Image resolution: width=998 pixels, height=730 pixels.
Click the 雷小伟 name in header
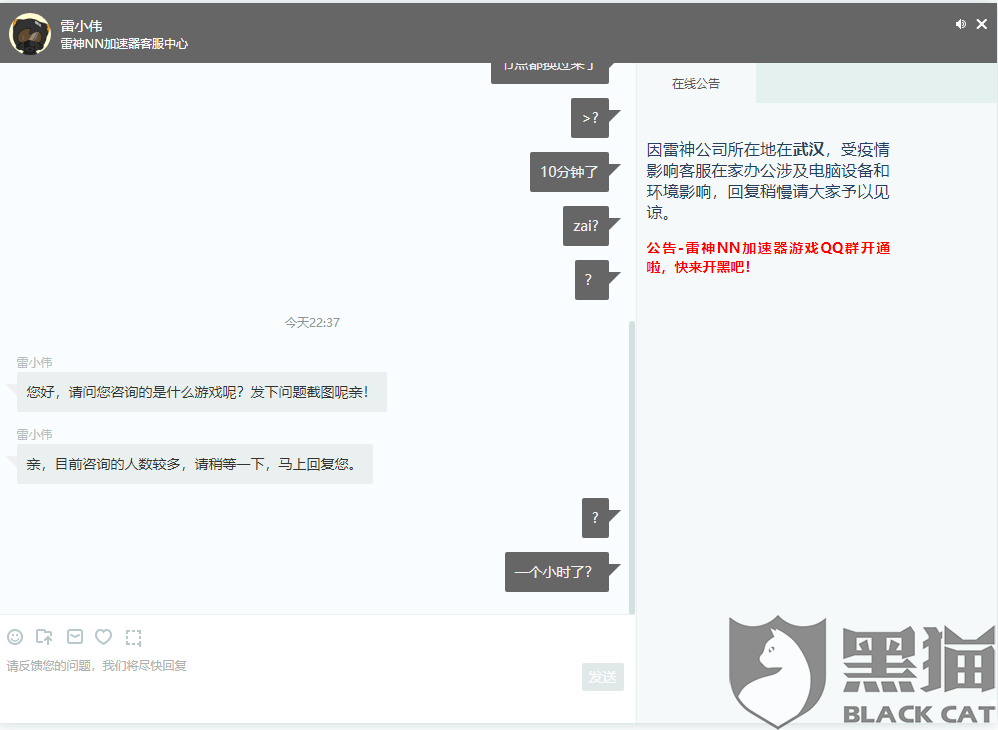(81, 26)
